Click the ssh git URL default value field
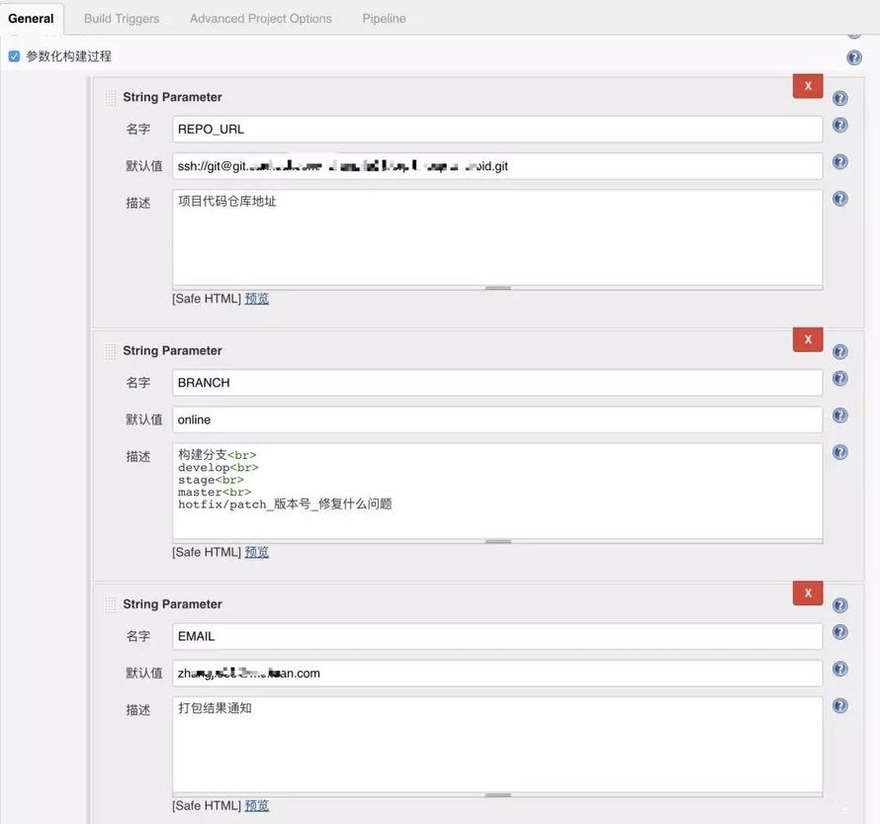This screenshot has height=824, width=880. (497, 166)
